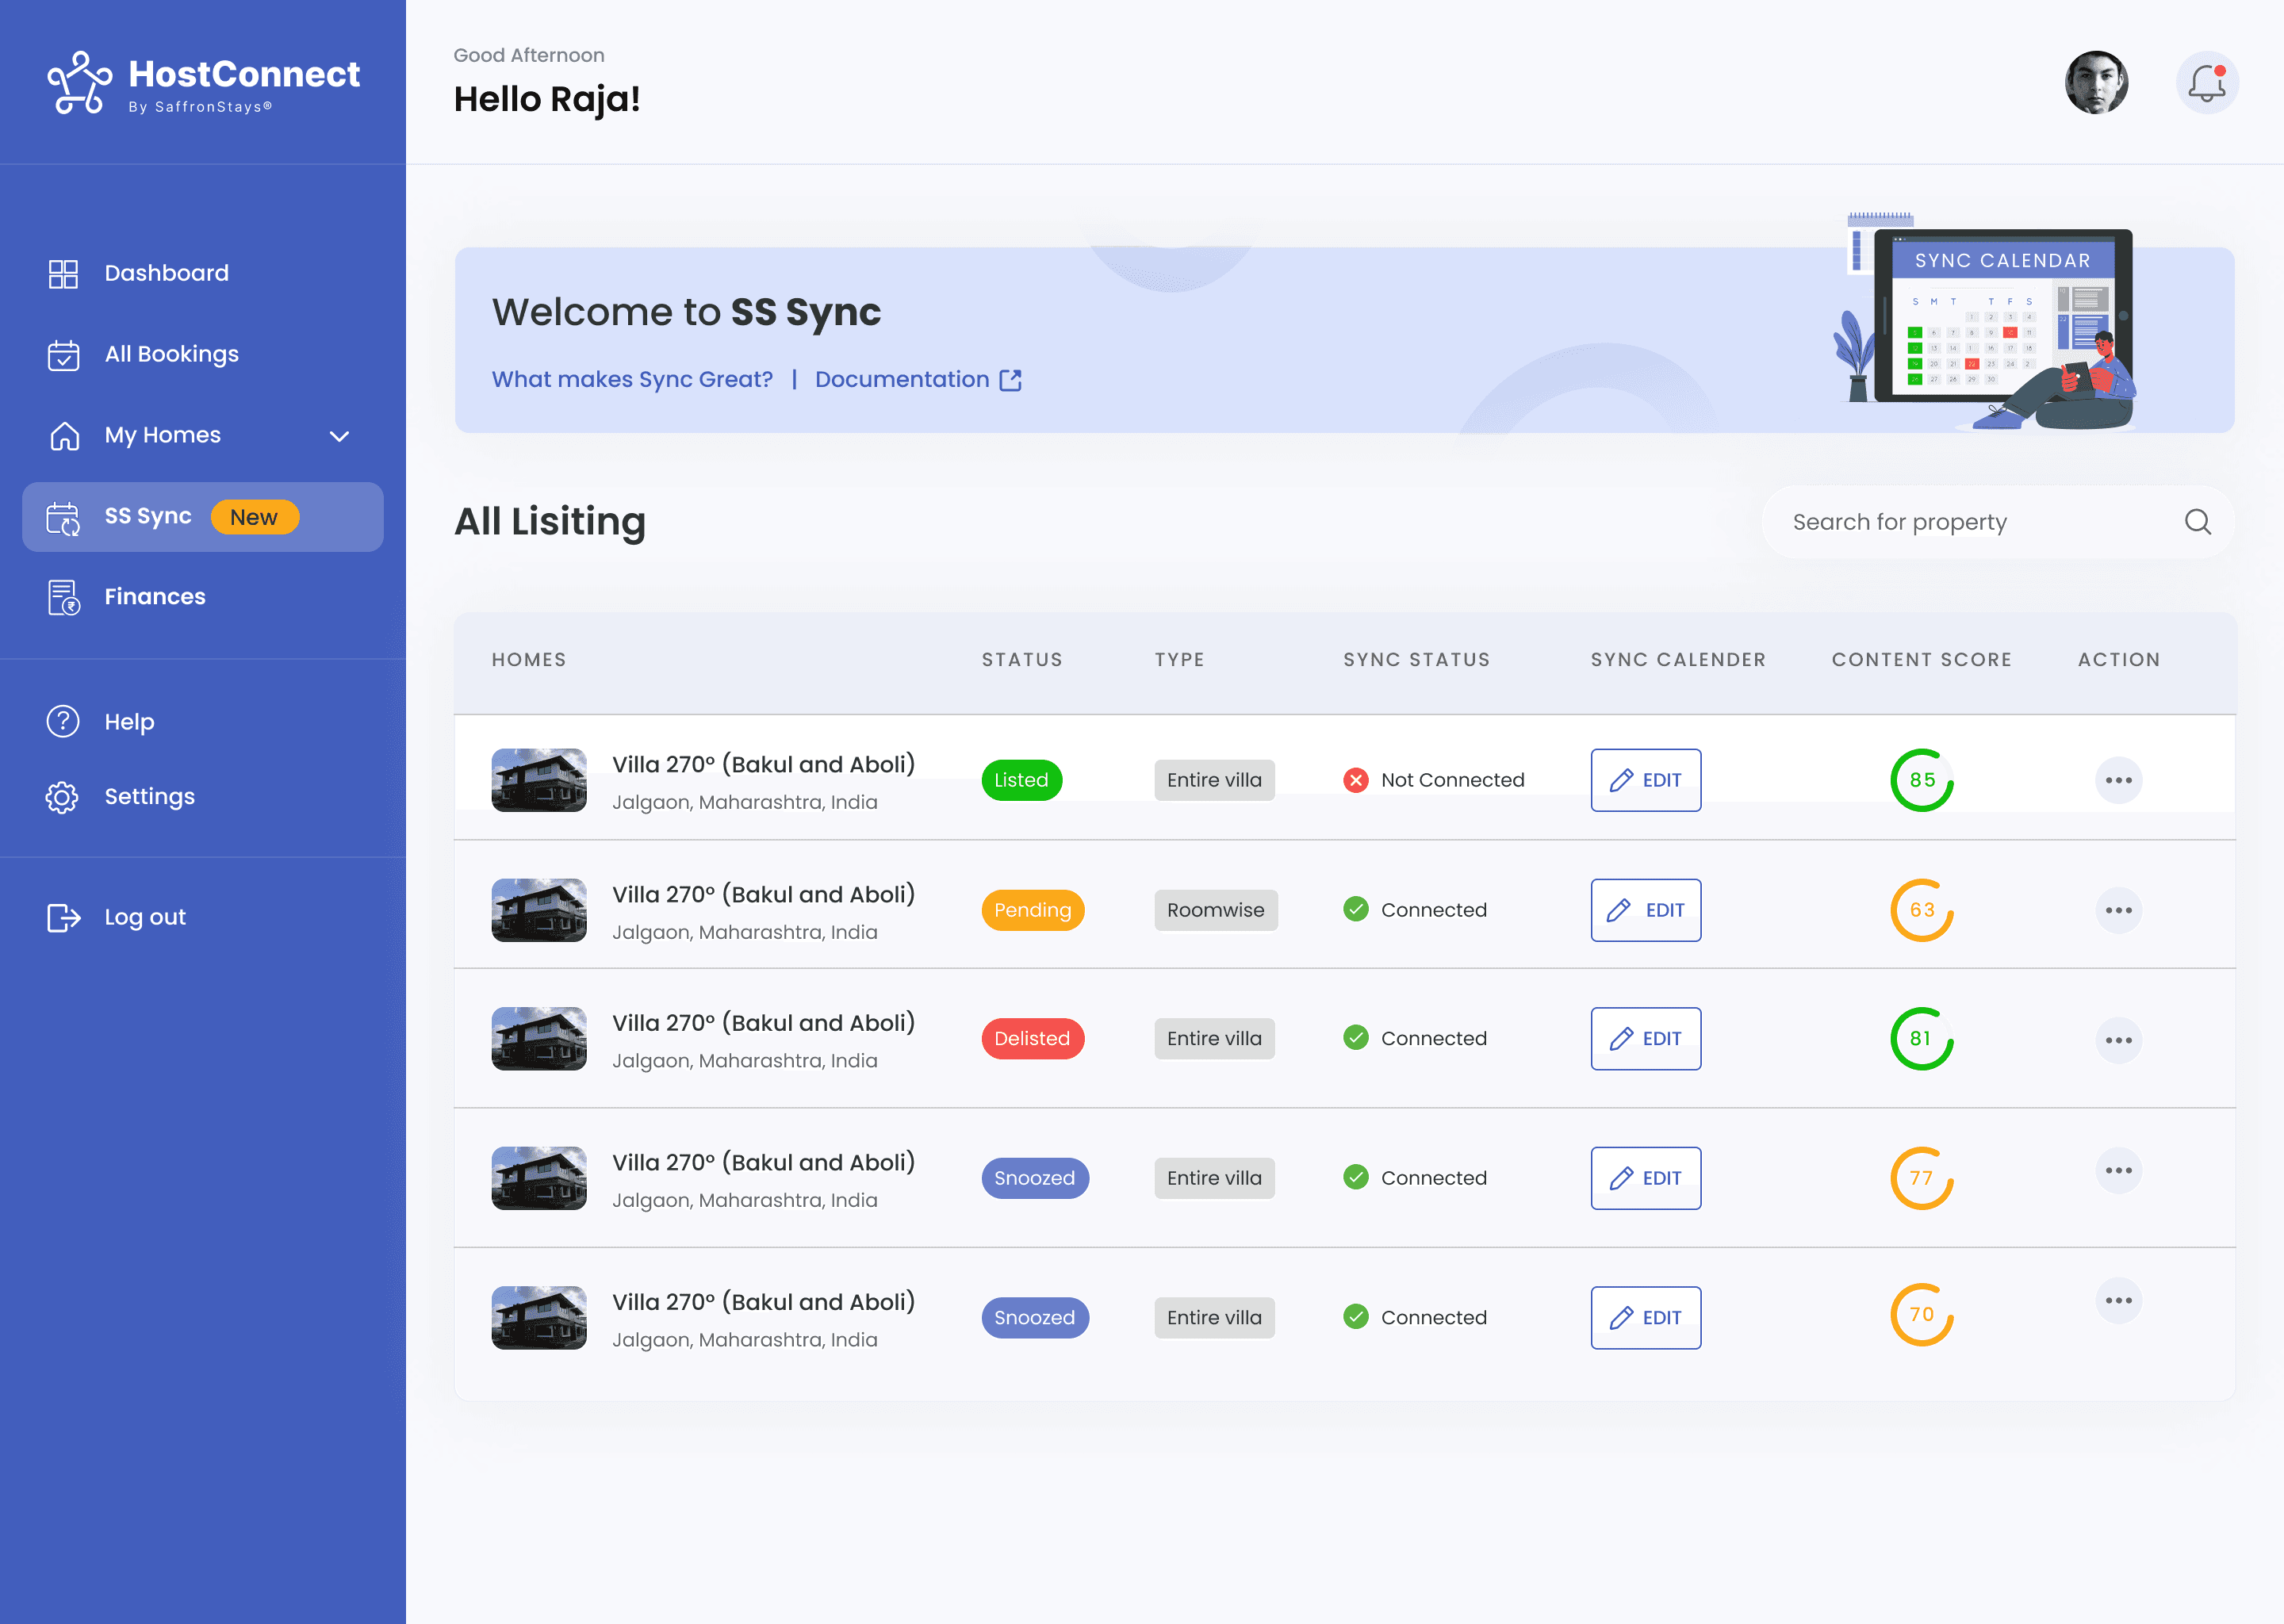Click the notification bell icon
Image resolution: width=2284 pixels, height=1624 pixels.
[2206, 83]
